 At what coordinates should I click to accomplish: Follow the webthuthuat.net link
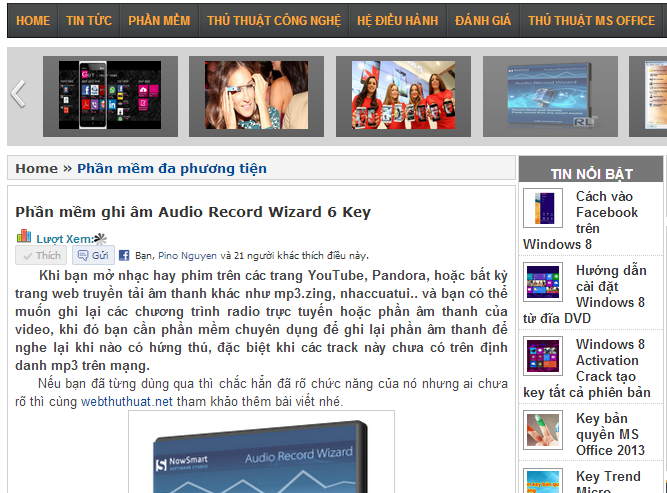pyautogui.click(x=127, y=401)
